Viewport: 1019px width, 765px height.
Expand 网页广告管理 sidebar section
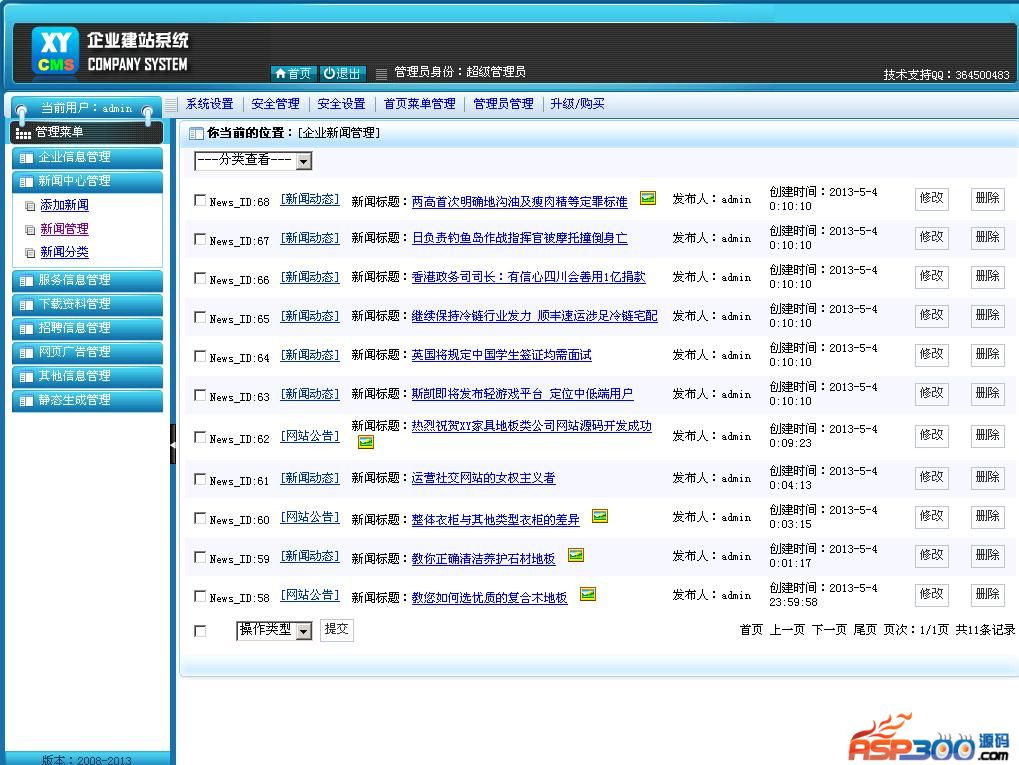click(x=87, y=352)
